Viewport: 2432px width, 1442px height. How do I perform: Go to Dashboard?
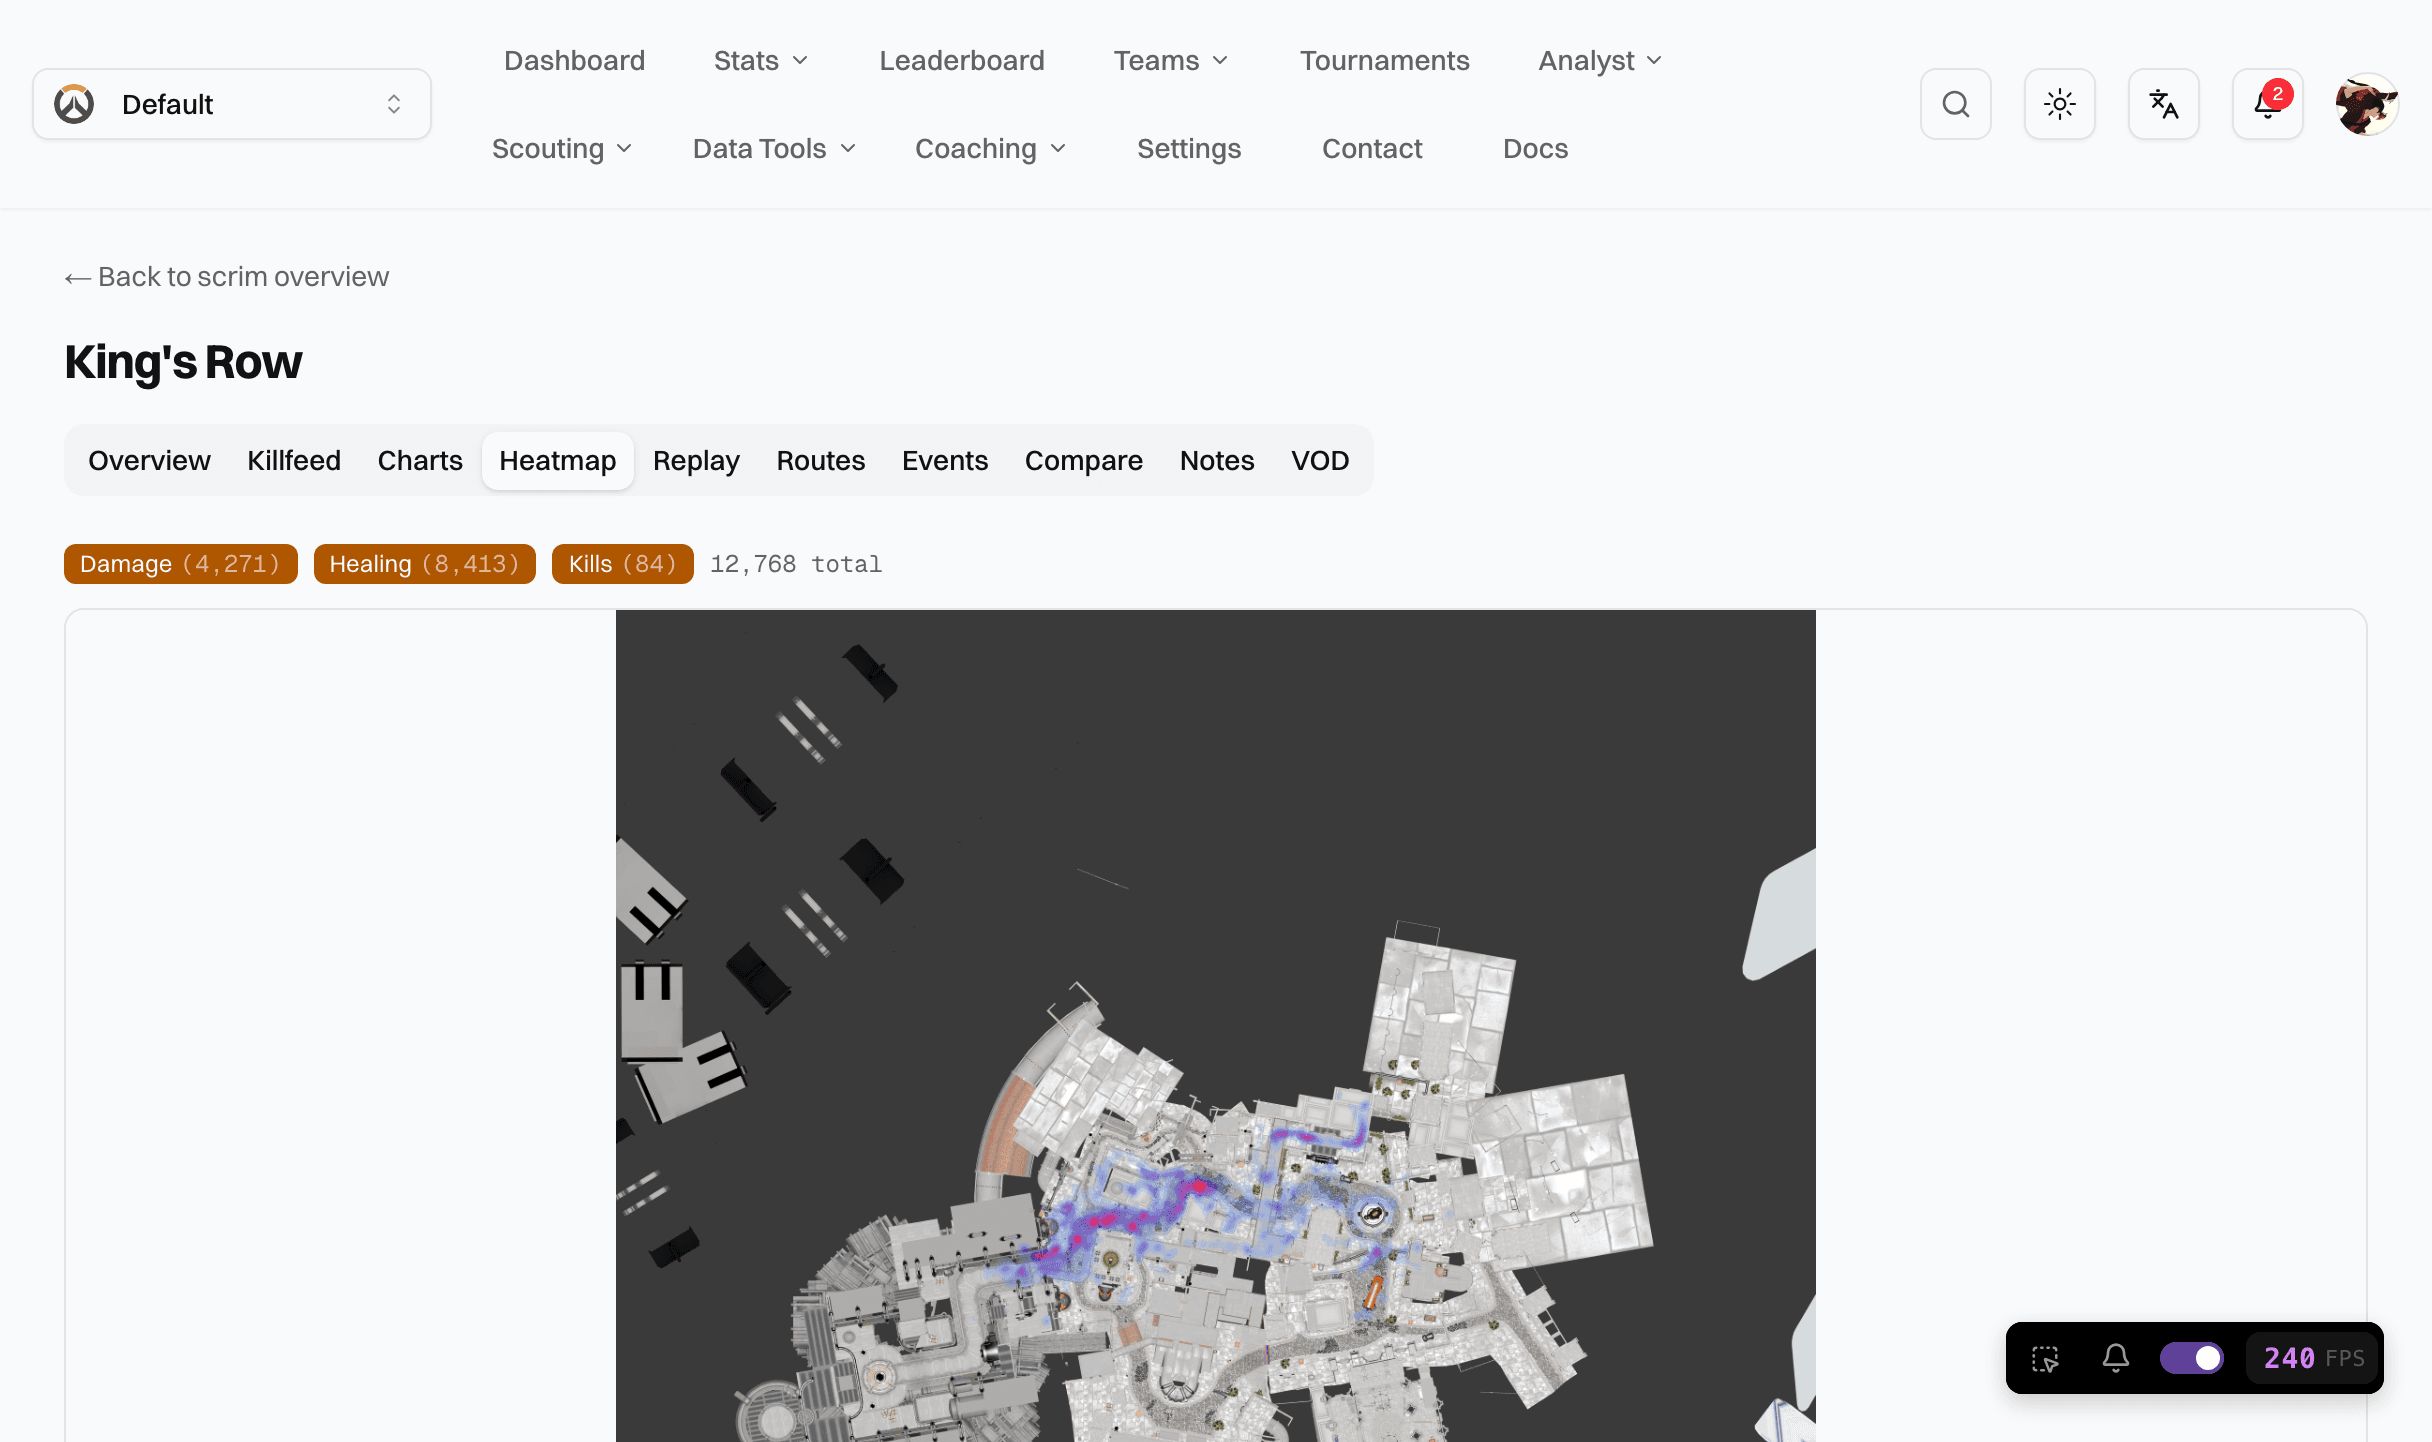coord(574,61)
